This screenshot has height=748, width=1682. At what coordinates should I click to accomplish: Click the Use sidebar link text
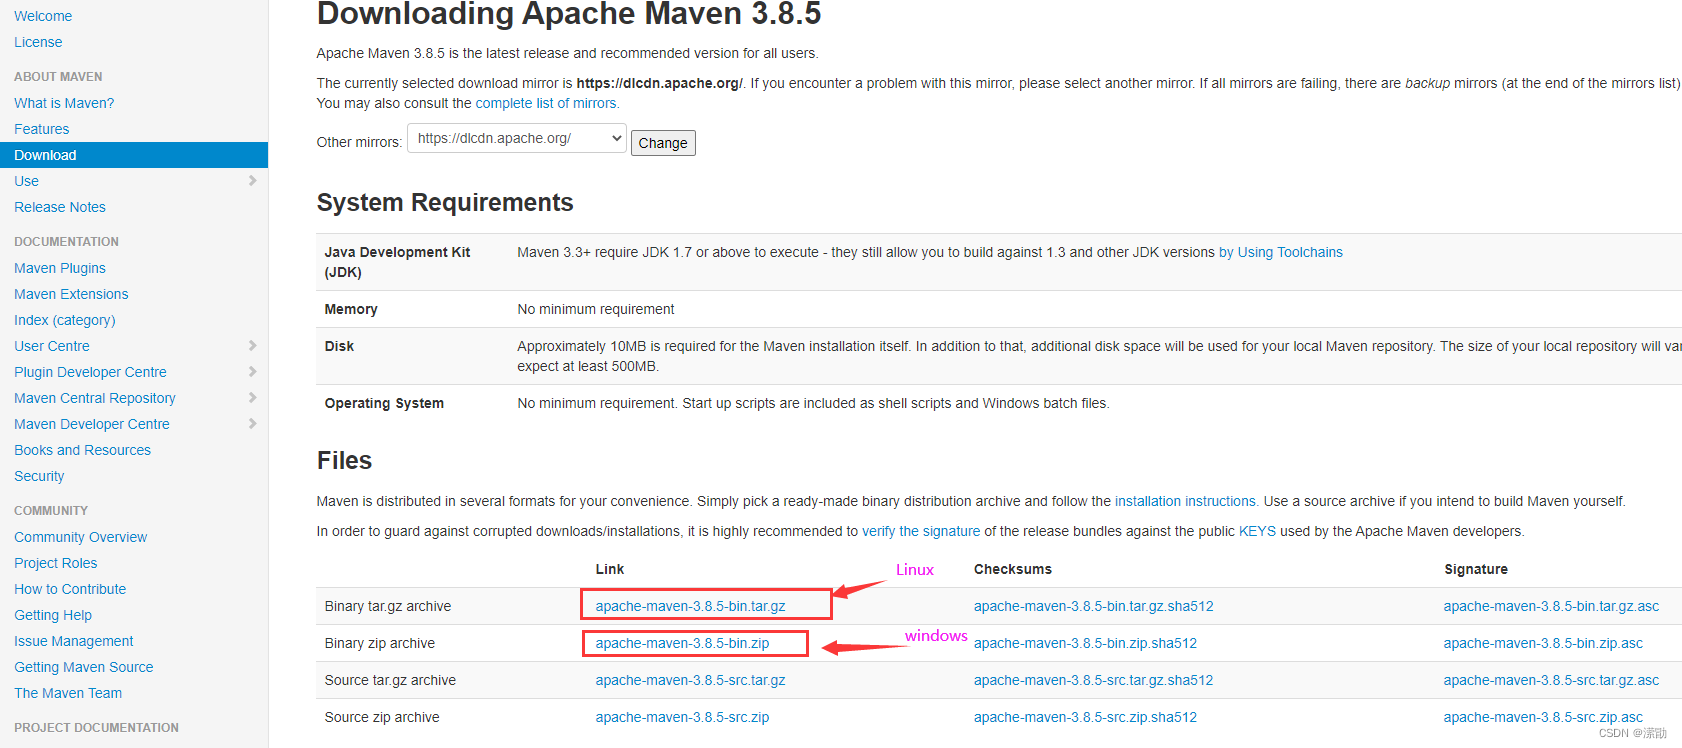click(27, 181)
